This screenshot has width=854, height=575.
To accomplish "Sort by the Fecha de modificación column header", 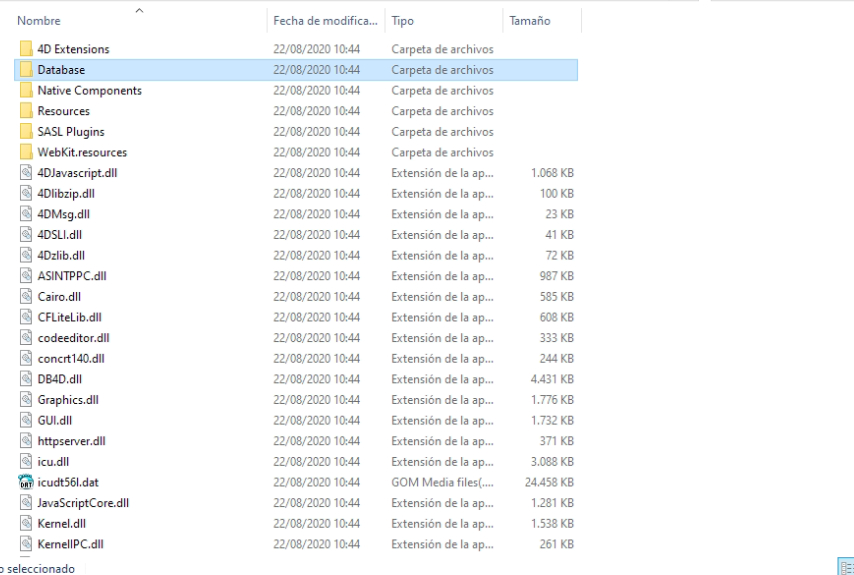I will [326, 21].
